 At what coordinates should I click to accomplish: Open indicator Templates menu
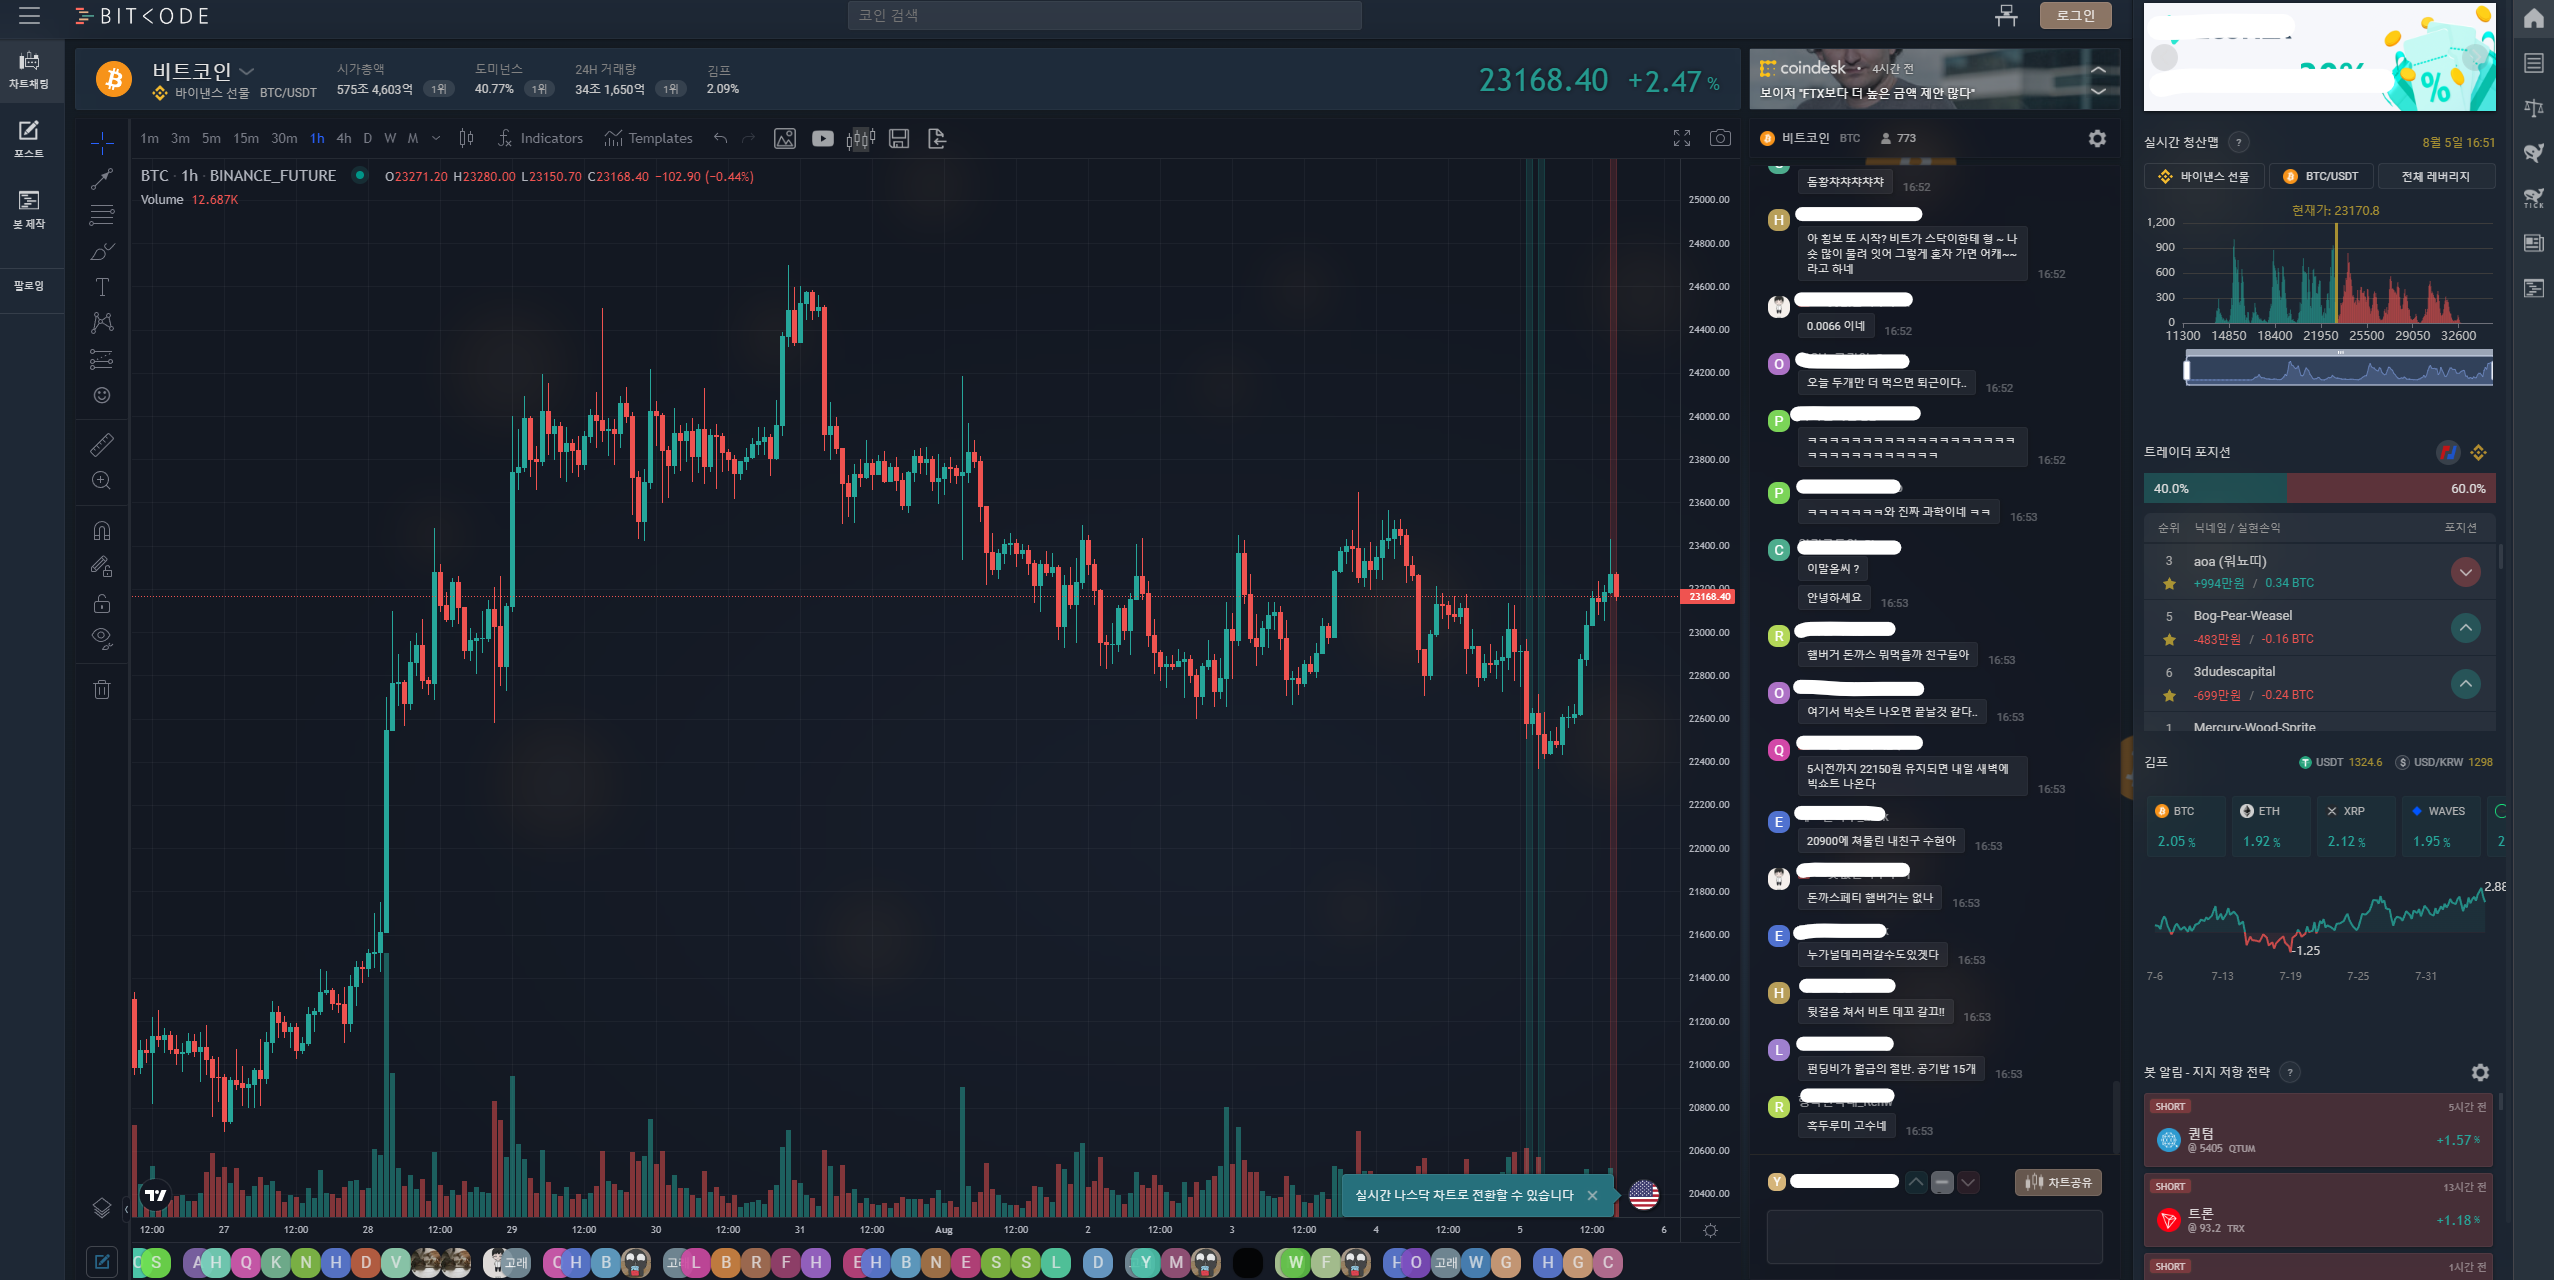(648, 138)
